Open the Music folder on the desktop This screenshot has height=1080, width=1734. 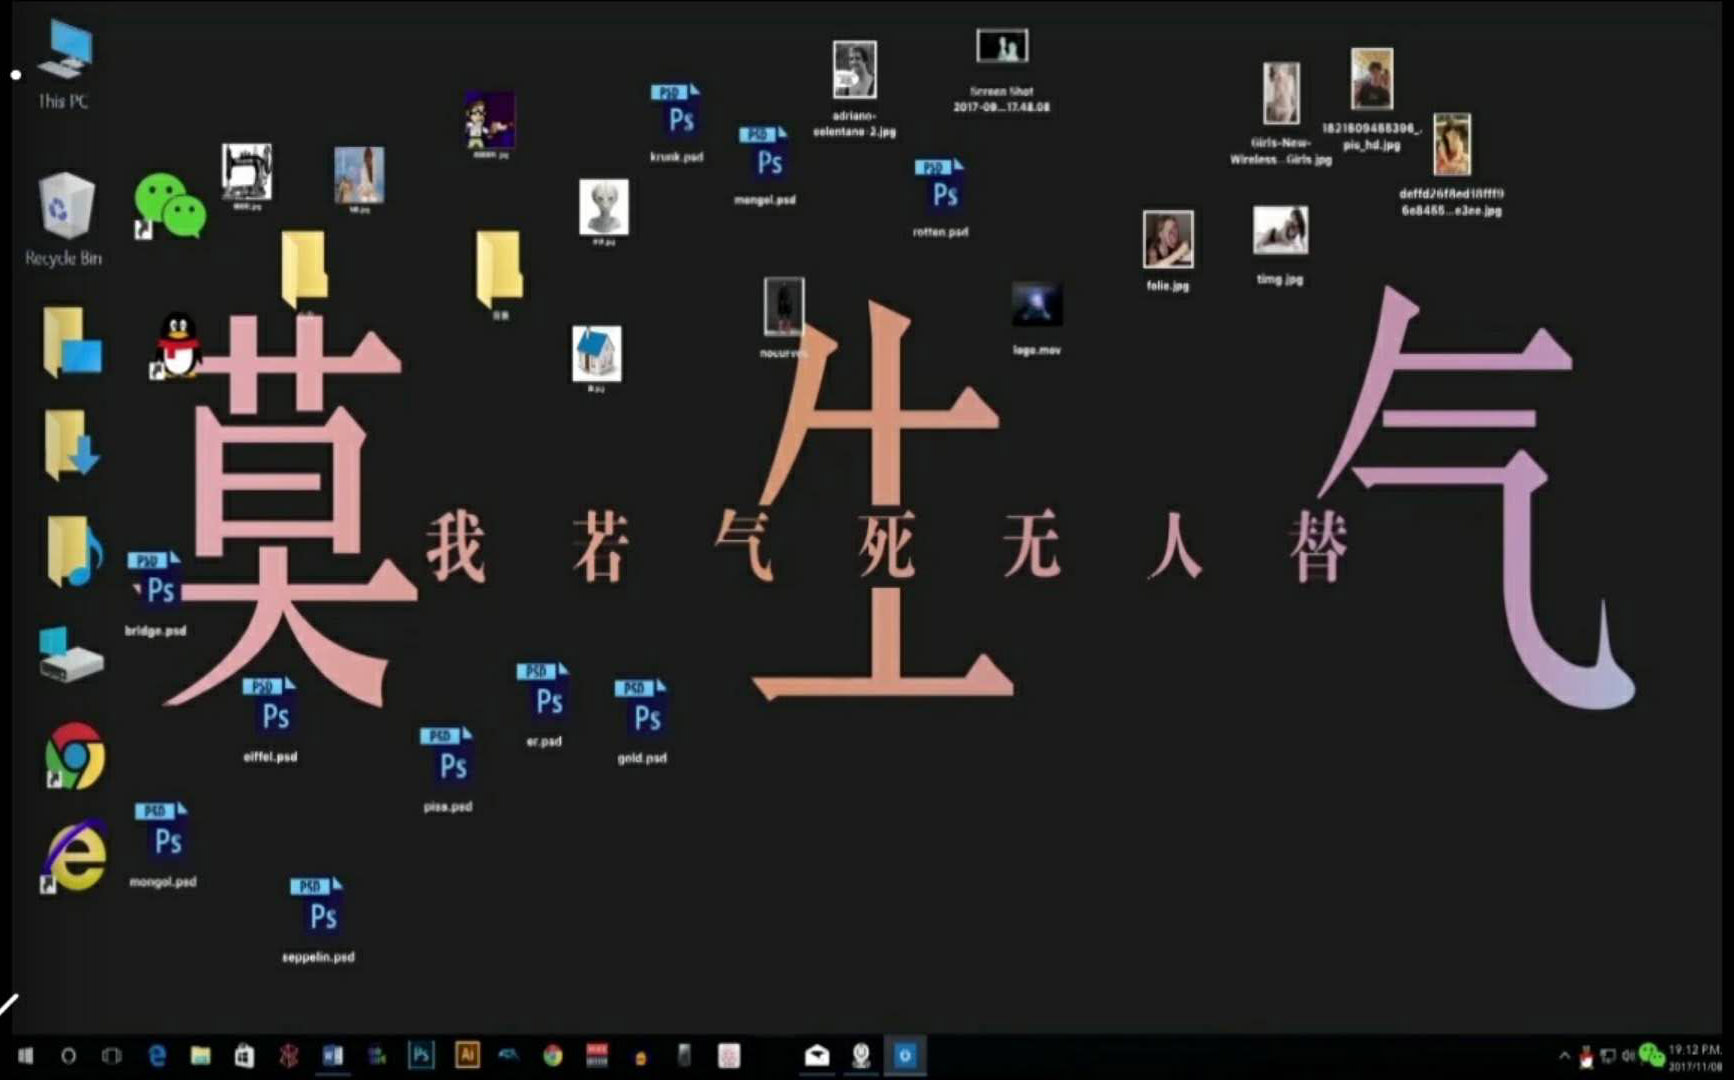74,550
